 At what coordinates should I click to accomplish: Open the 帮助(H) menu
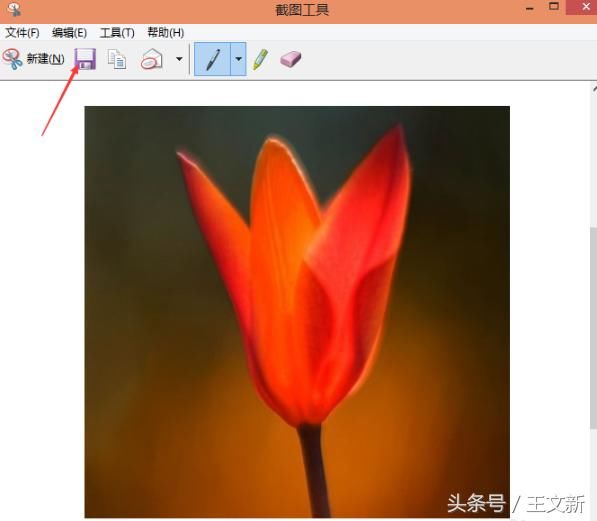pyautogui.click(x=166, y=33)
